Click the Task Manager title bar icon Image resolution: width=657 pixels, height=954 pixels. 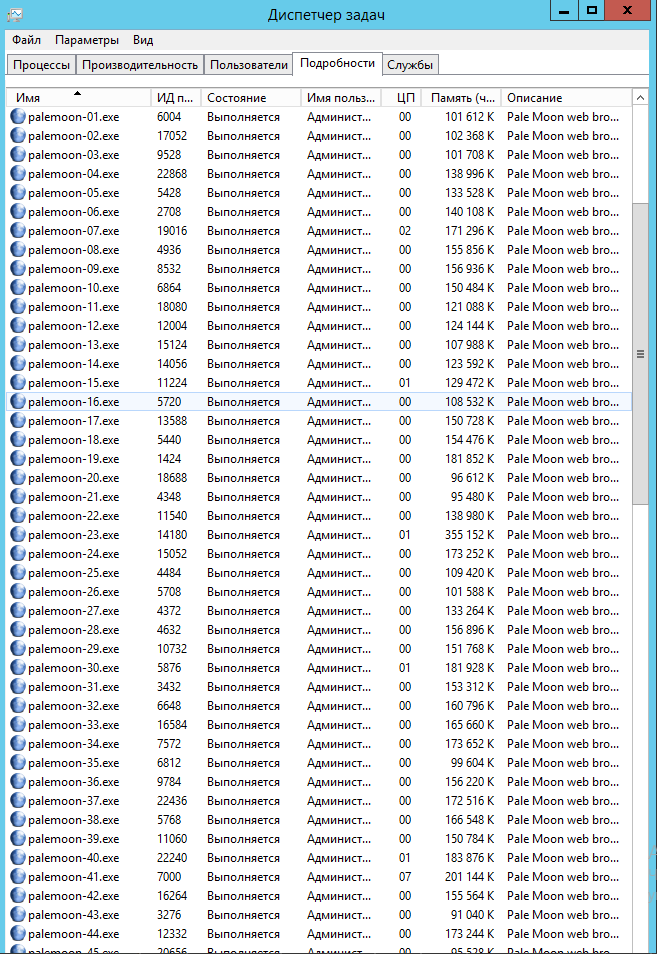(x=15, y=15)
